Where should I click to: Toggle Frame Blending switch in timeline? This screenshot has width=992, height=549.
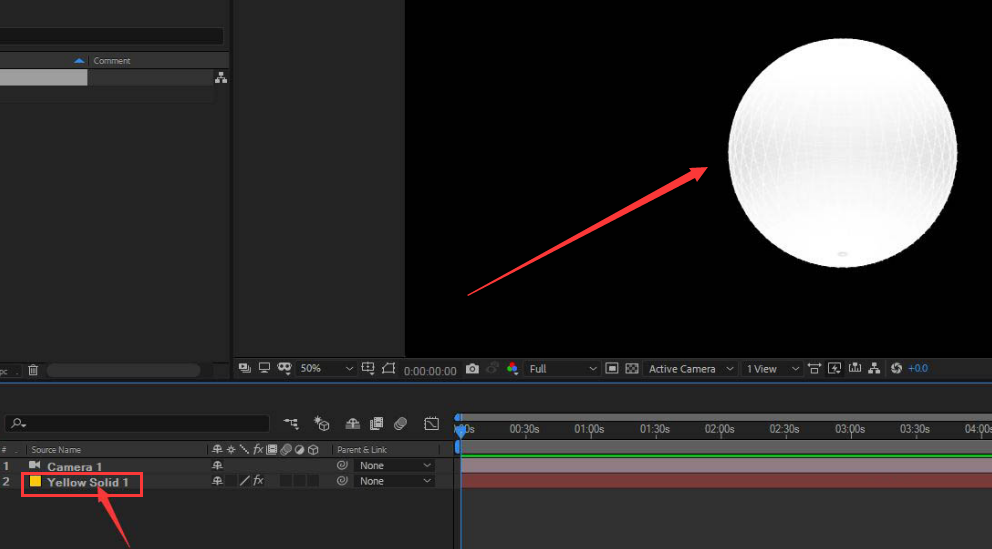tap(376, 424)
